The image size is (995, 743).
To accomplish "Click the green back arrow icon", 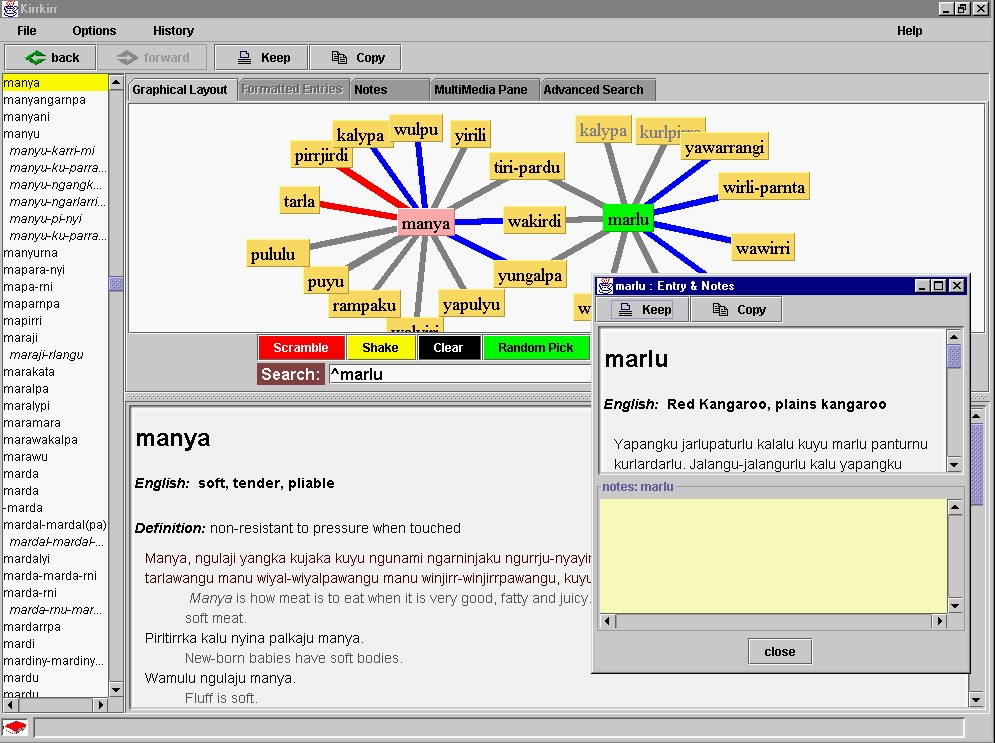I will pos(35,58).
